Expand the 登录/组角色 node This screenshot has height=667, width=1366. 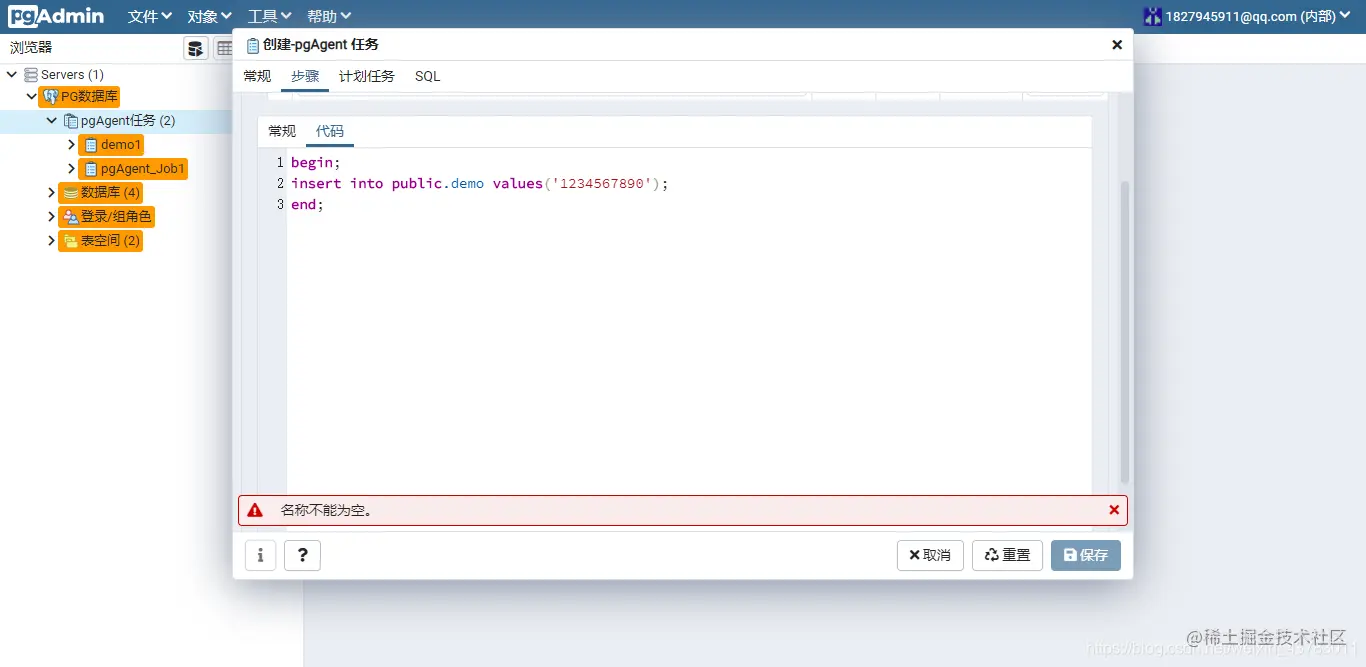52,216
